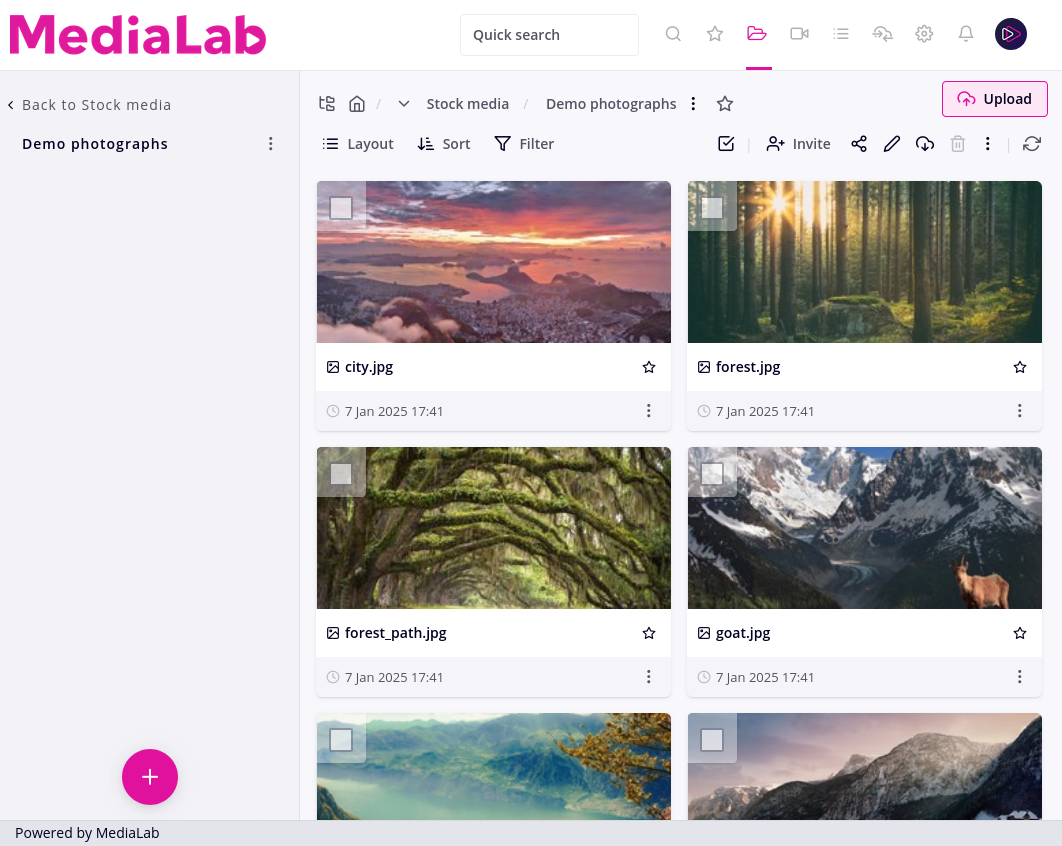
Task: Open the Sort menu
Action: 444,144
